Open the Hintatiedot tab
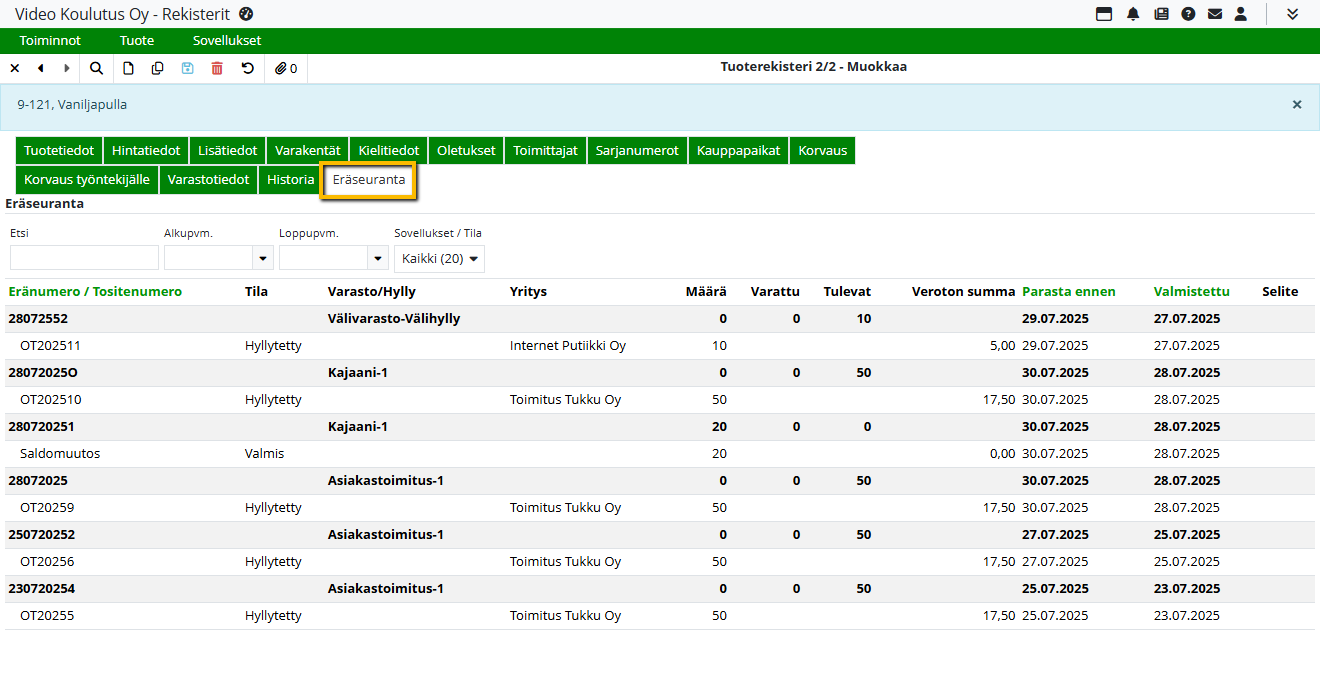 [x=146, y=151]
